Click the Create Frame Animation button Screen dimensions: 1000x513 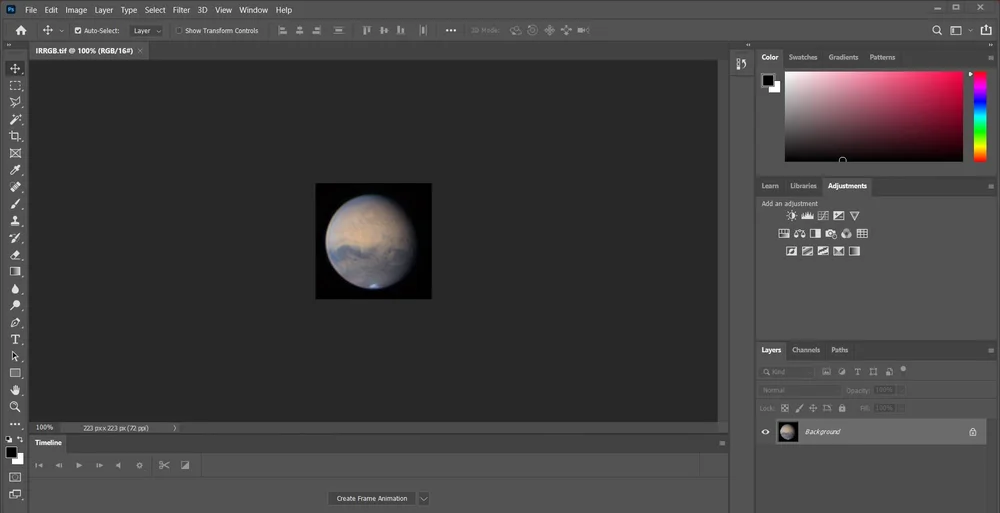pos(371,498)
